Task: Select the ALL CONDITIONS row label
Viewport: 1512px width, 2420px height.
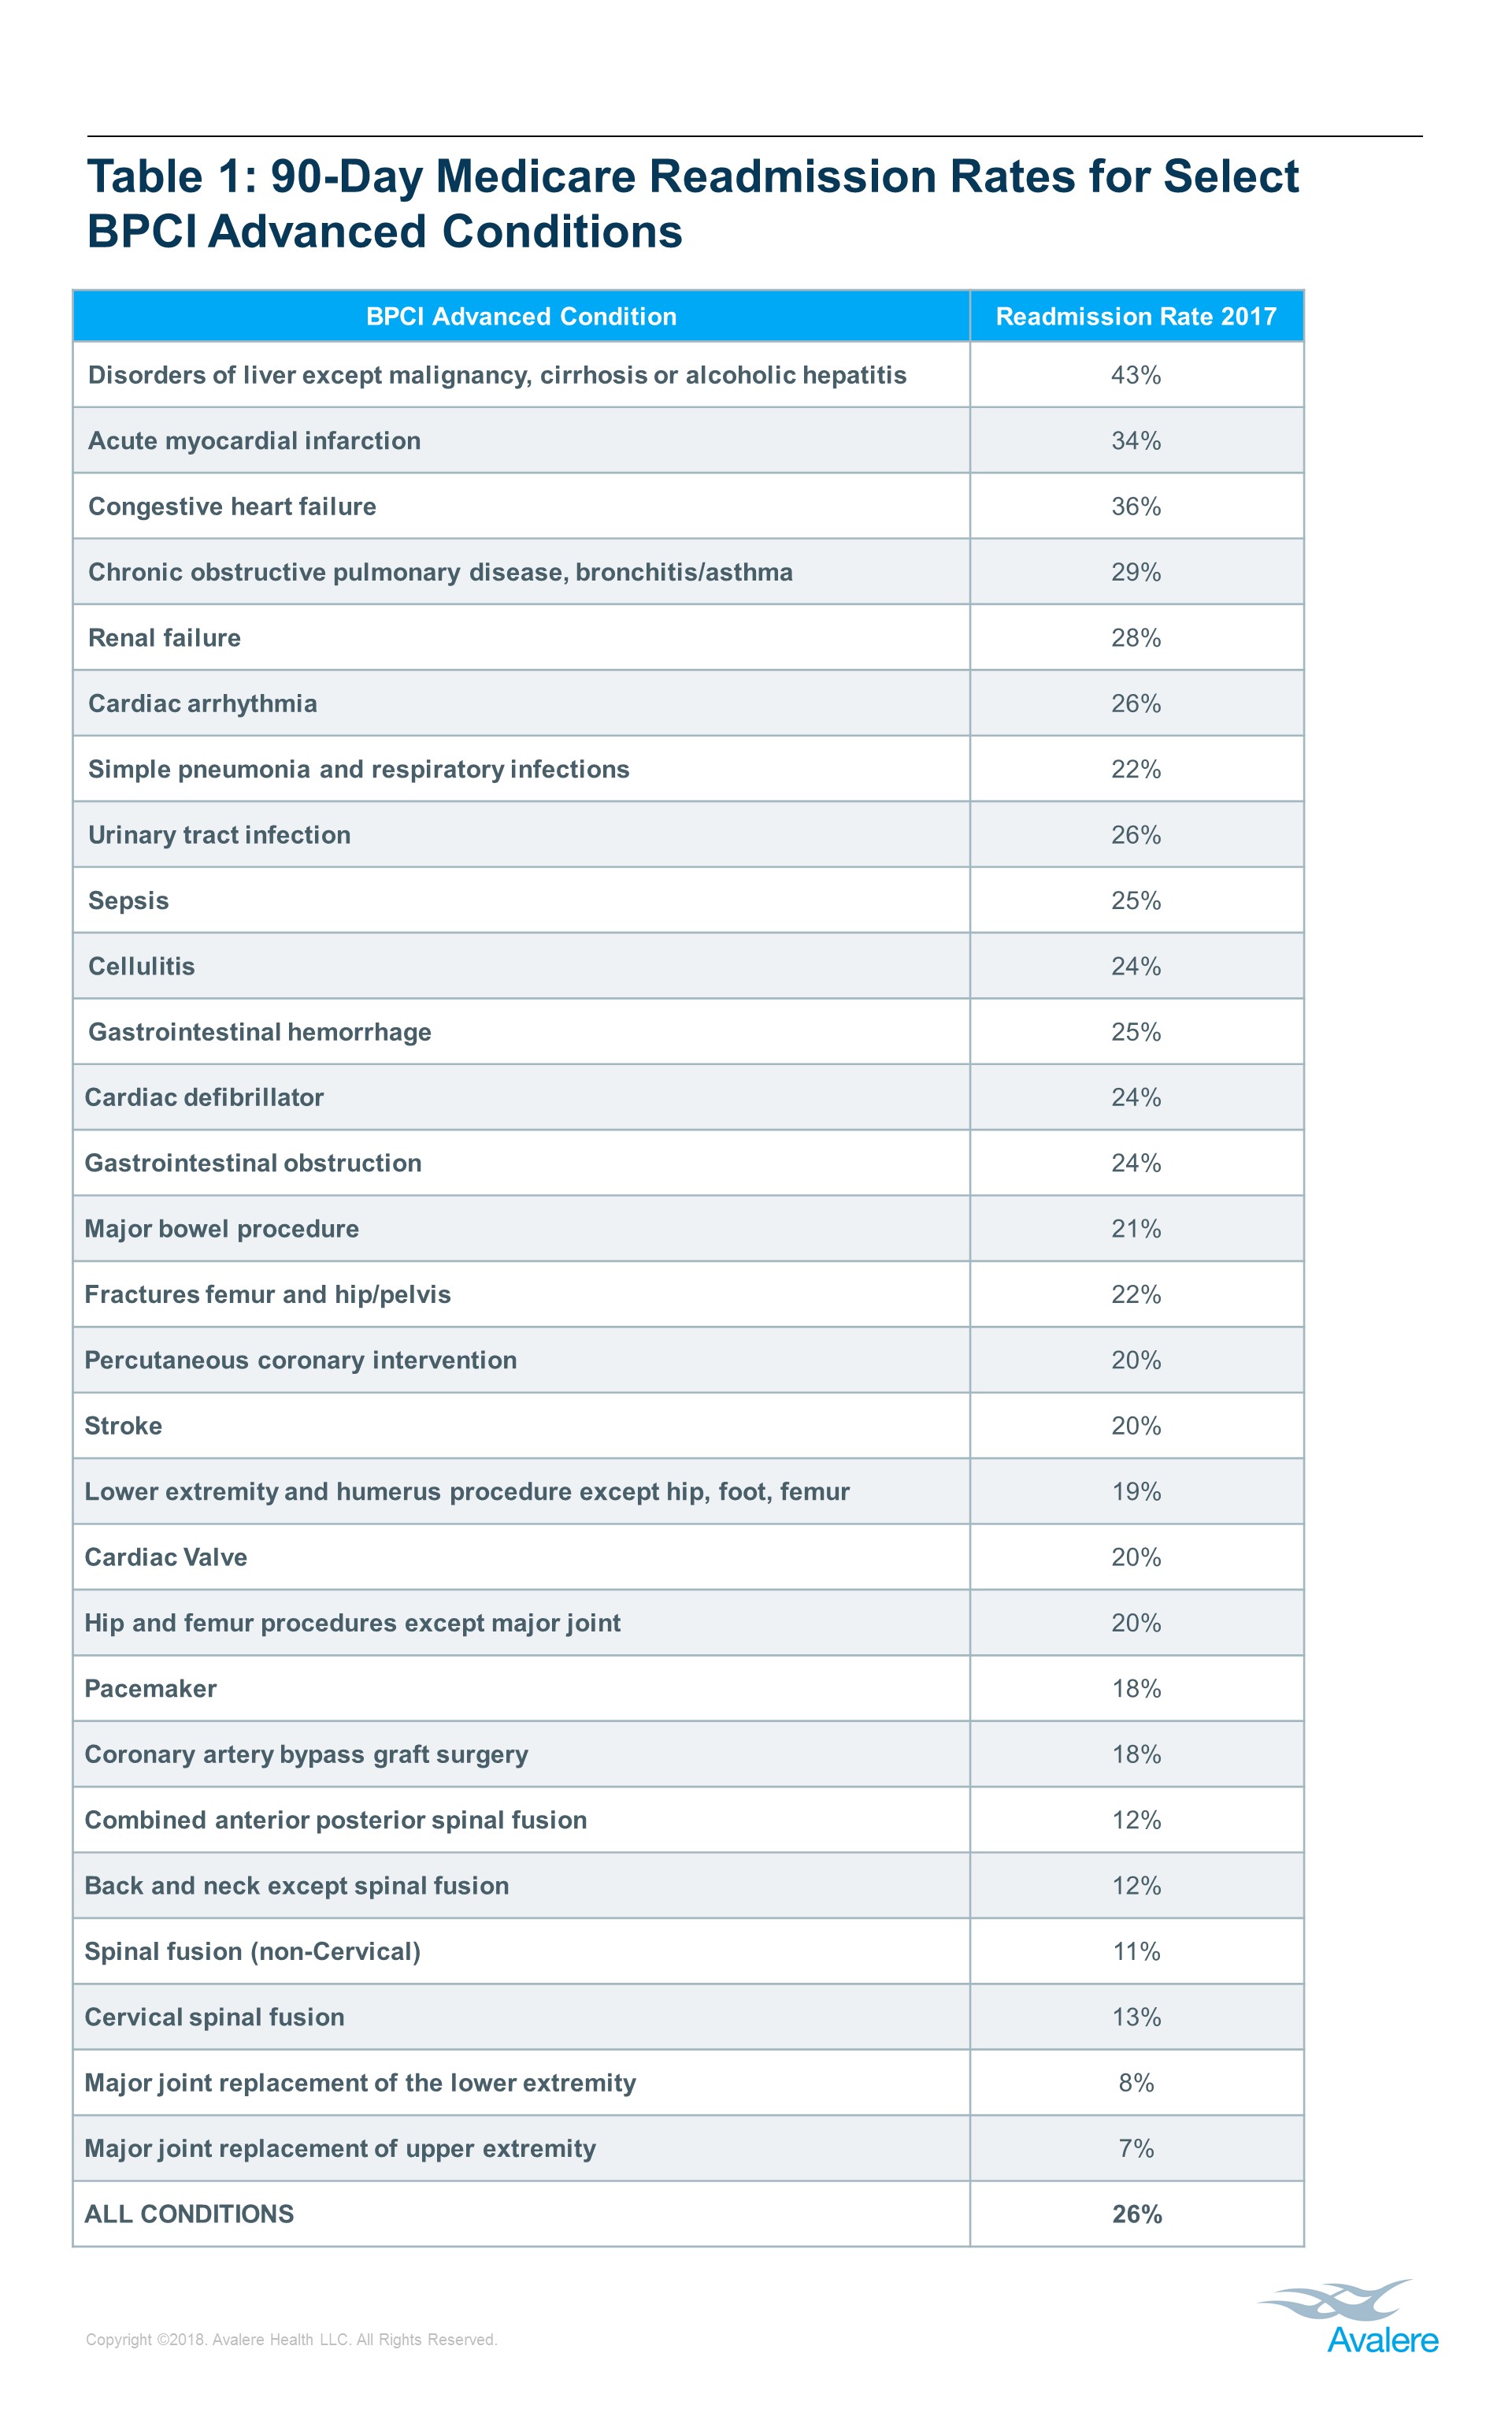Action: click(190, 2214)
